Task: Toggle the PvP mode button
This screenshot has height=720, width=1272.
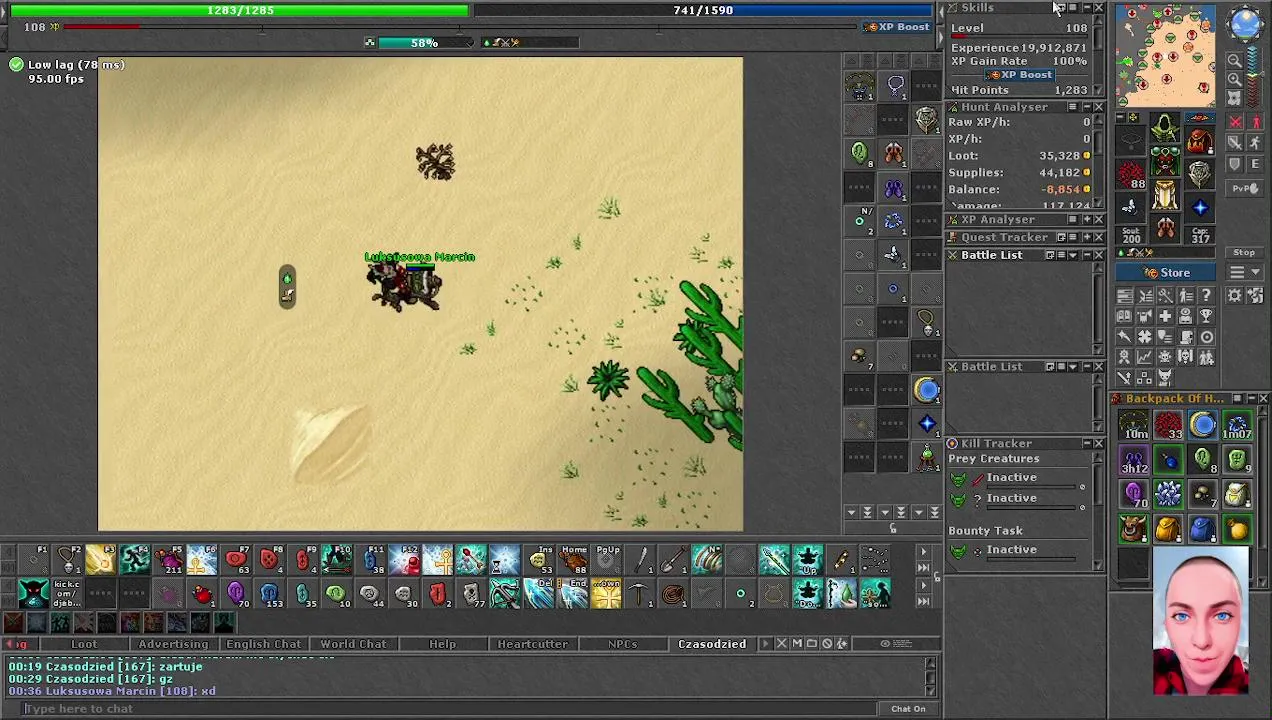Action: 1244,188
